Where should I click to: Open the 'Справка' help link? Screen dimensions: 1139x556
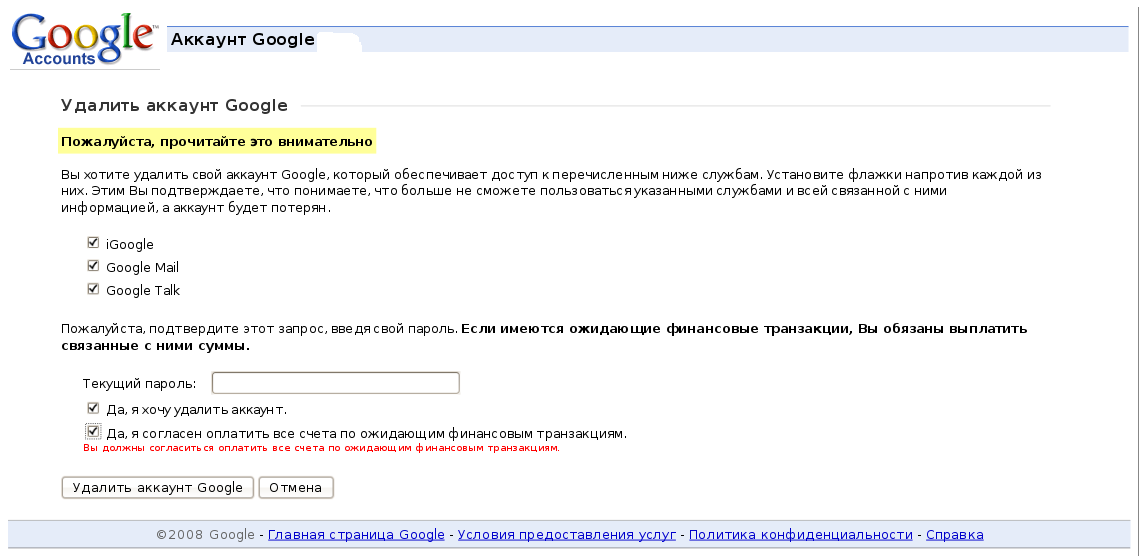pos(954,535)
